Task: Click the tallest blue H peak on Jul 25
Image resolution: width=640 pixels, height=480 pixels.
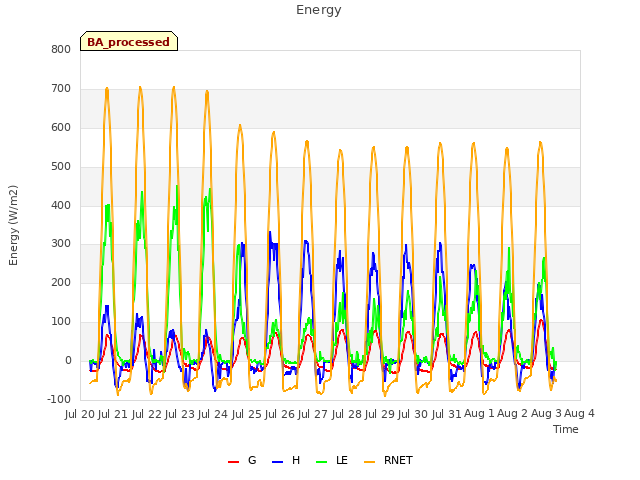Action: click(x=270, y=233)
